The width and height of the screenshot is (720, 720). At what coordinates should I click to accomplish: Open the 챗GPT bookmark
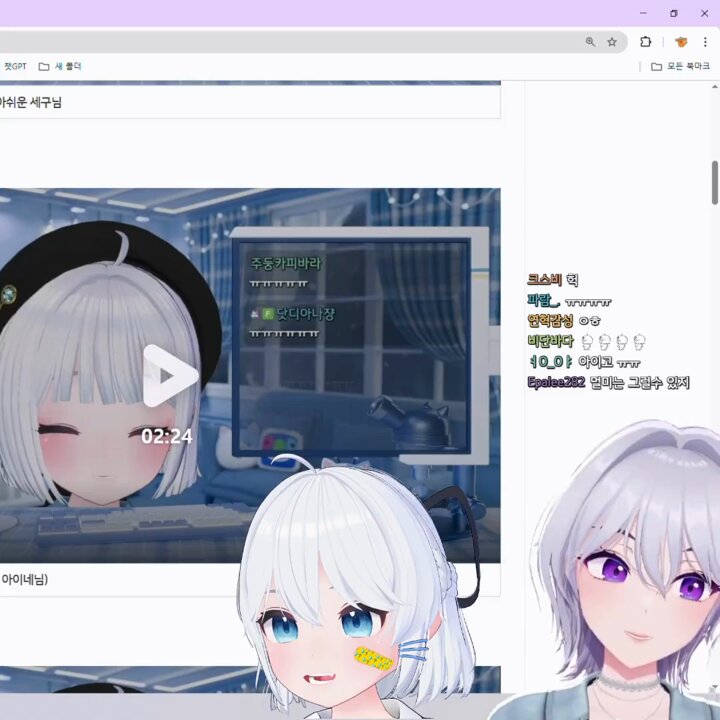14,66
